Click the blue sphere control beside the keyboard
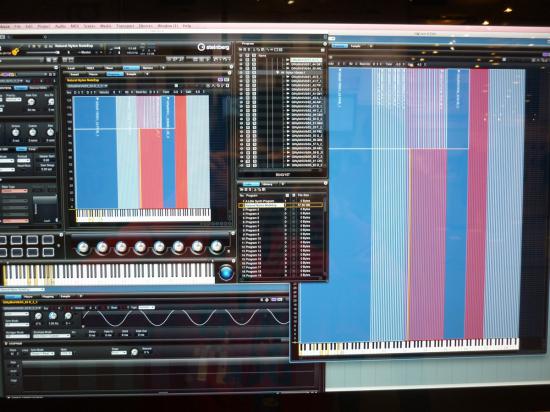The height and width of the screenshot is (412, 550). click(226, 273)
